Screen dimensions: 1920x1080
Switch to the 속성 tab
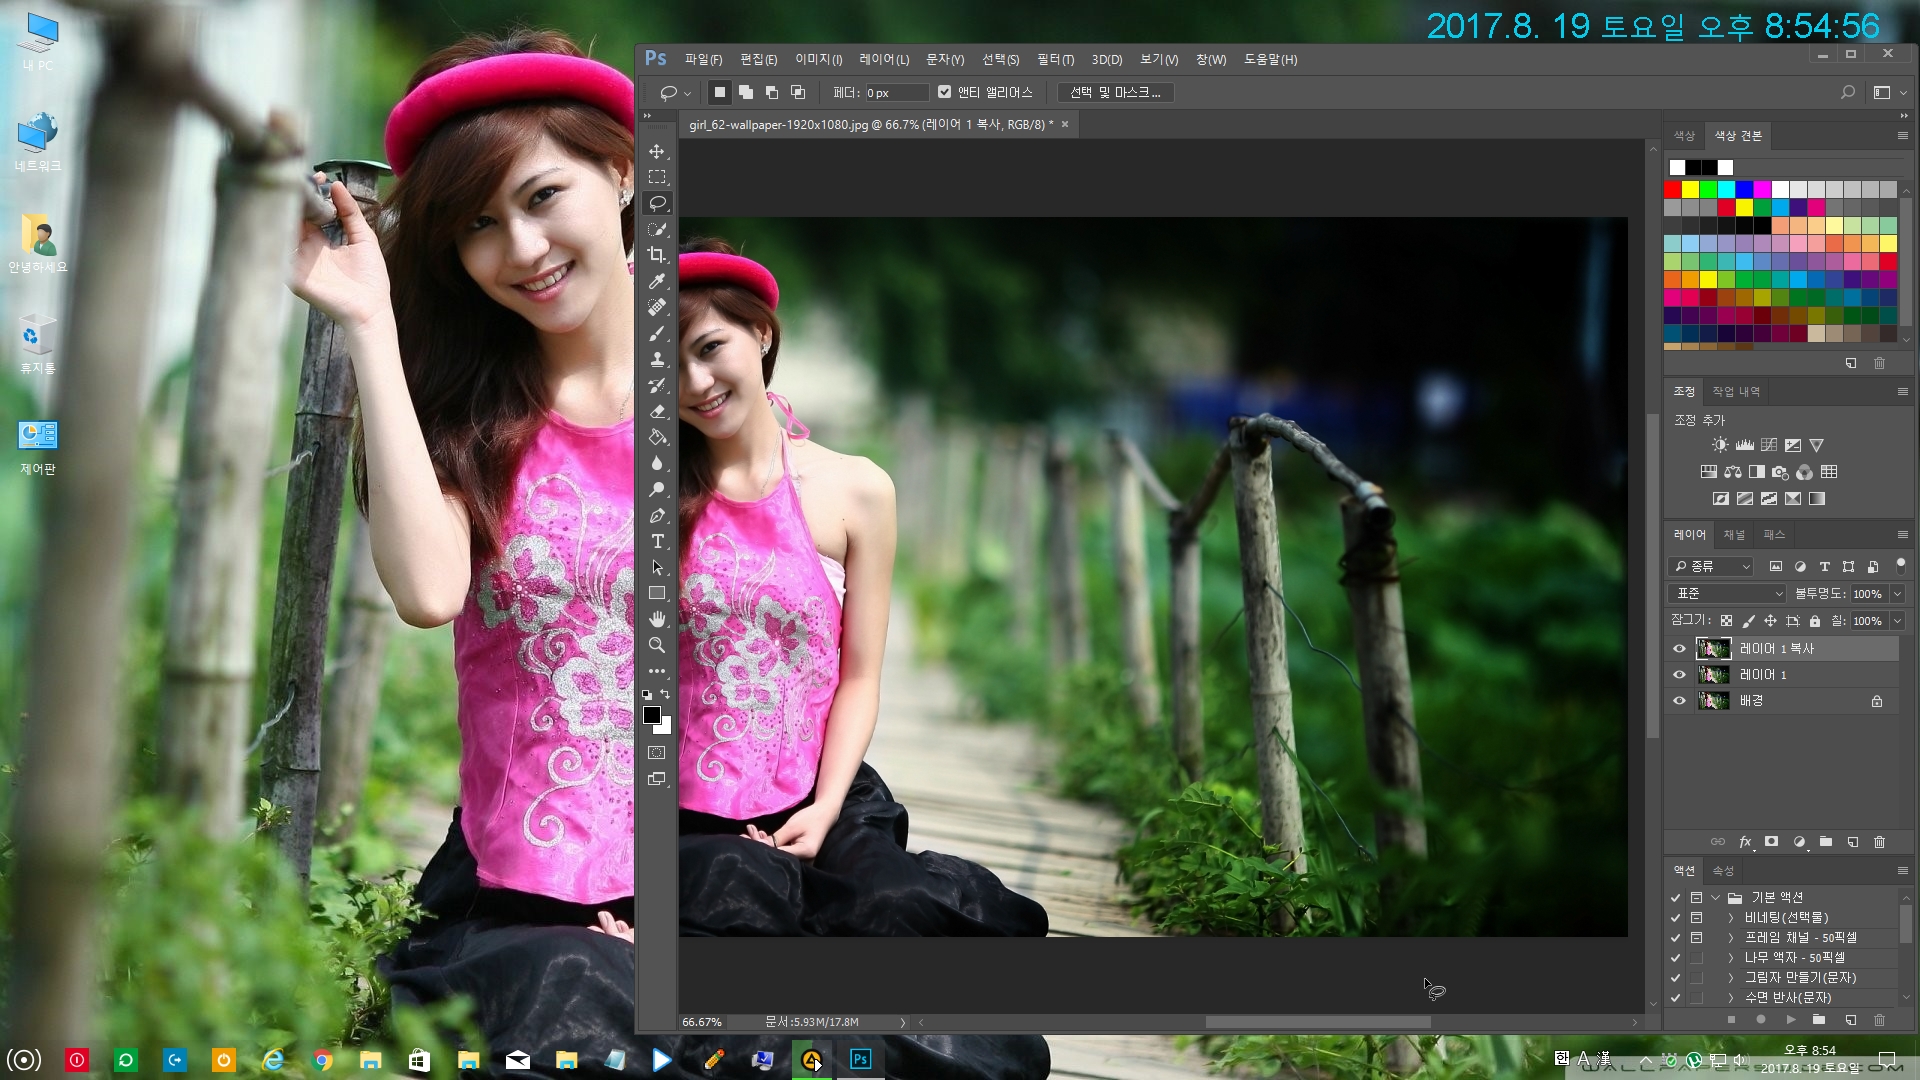click(1722, 871)
